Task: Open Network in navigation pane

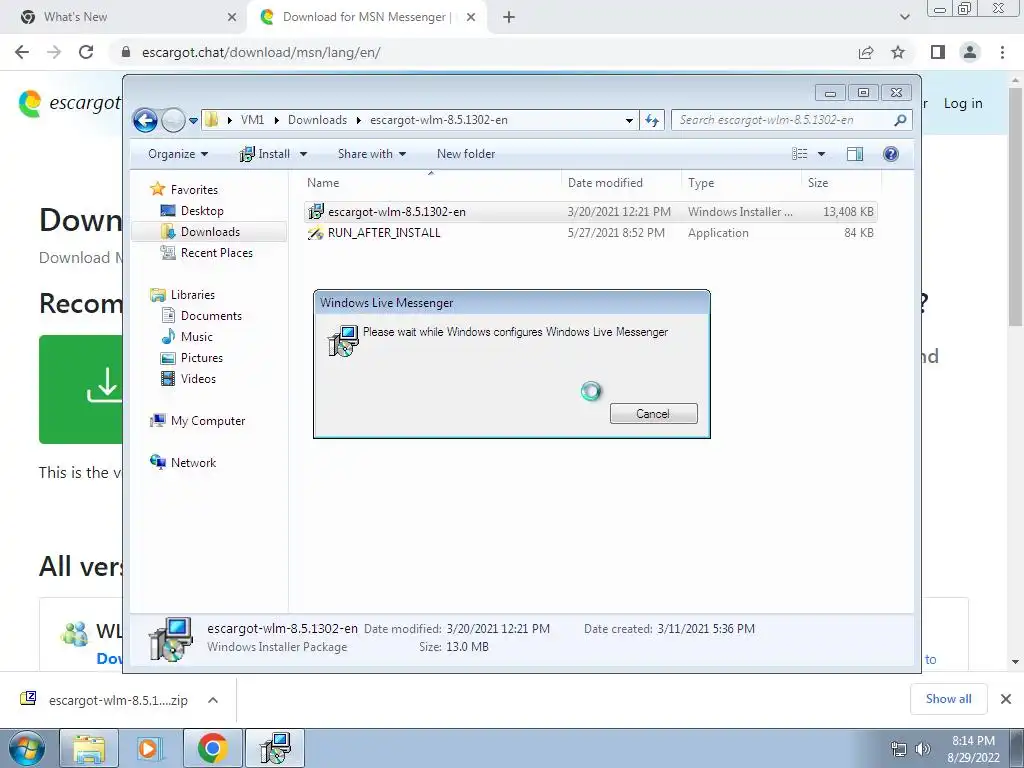Action: 193,462
